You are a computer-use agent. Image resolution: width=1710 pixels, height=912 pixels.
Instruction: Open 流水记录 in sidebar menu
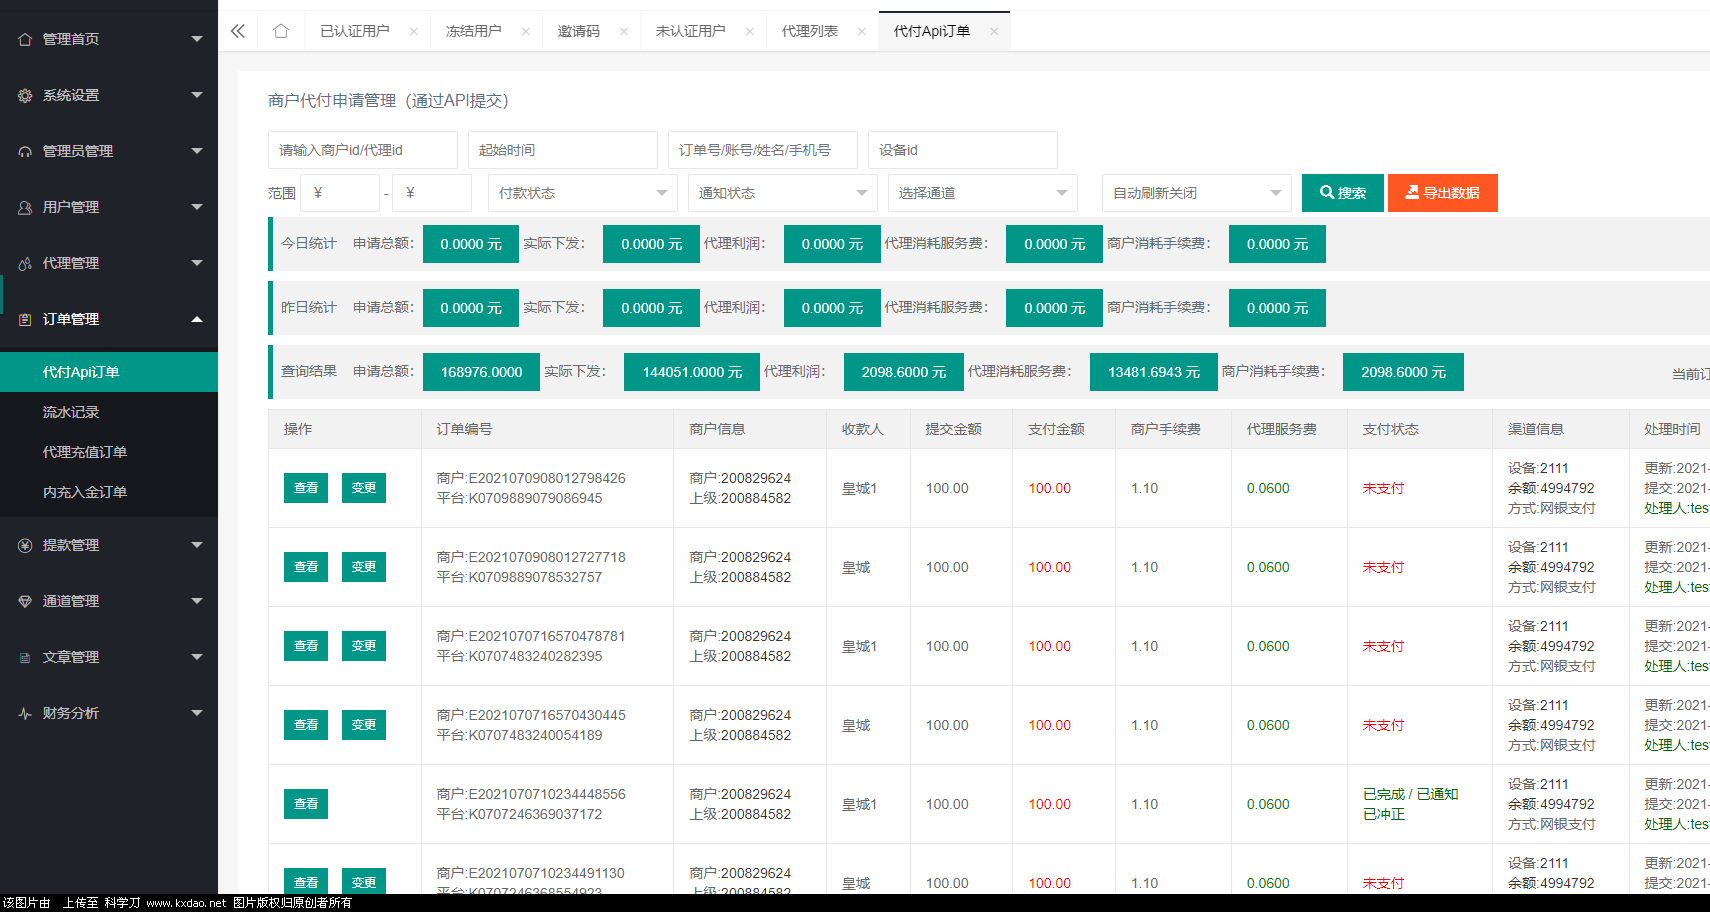(71, 412)
